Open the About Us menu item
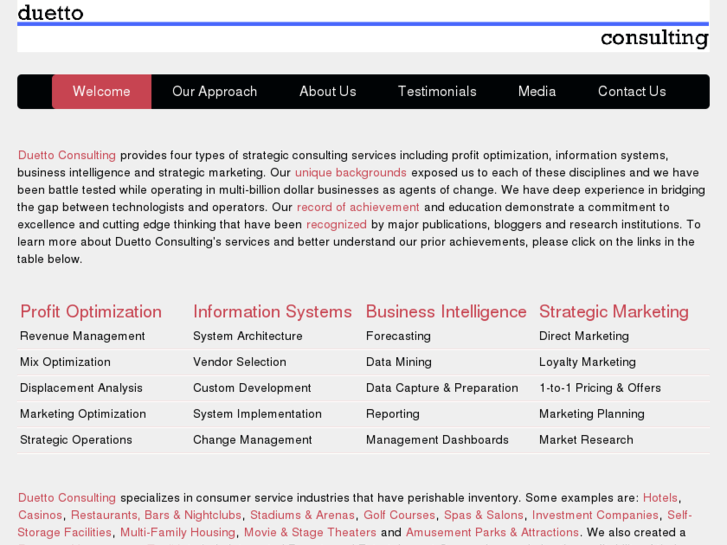 [x=328, y=91]
